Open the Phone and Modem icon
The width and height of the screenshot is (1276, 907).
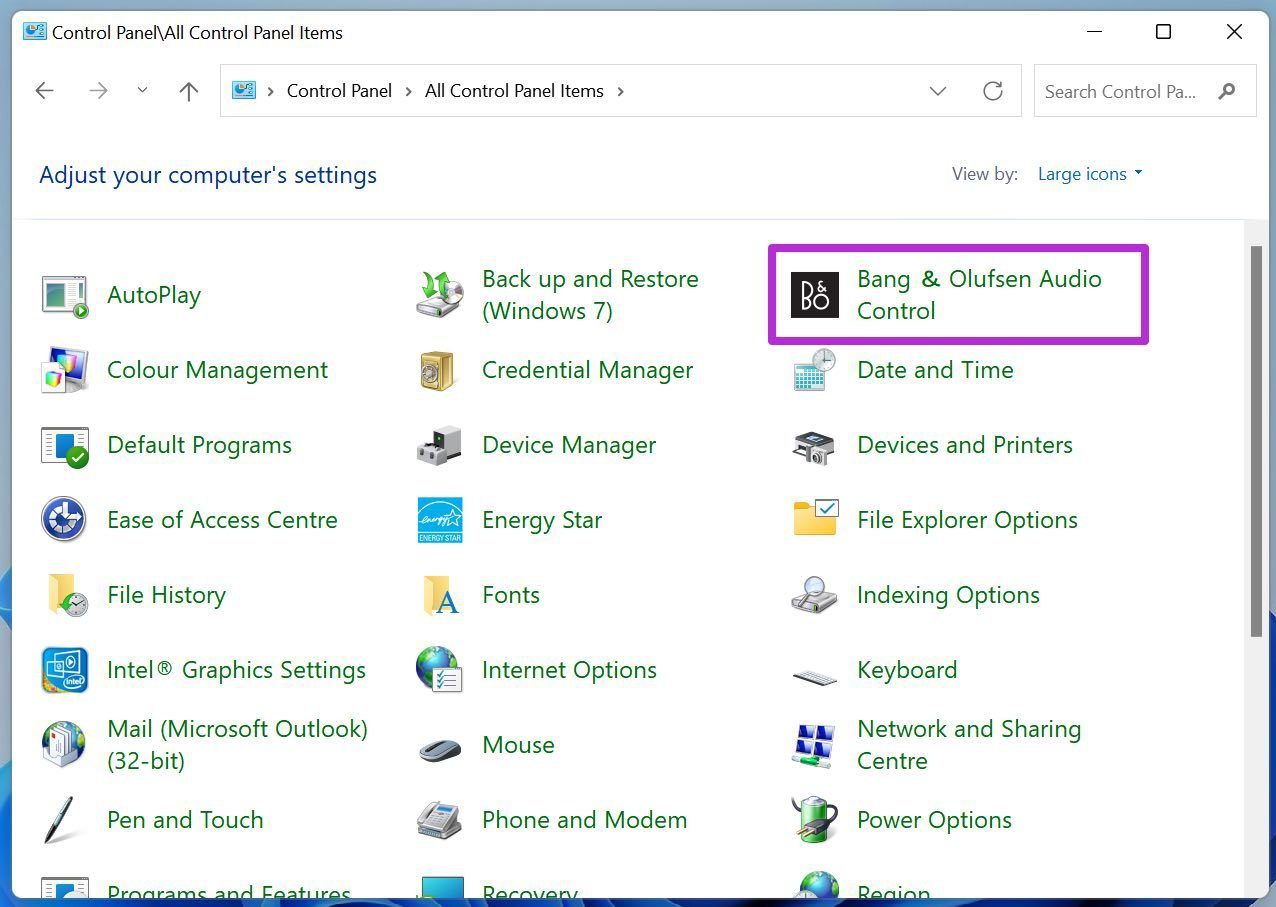439,820
